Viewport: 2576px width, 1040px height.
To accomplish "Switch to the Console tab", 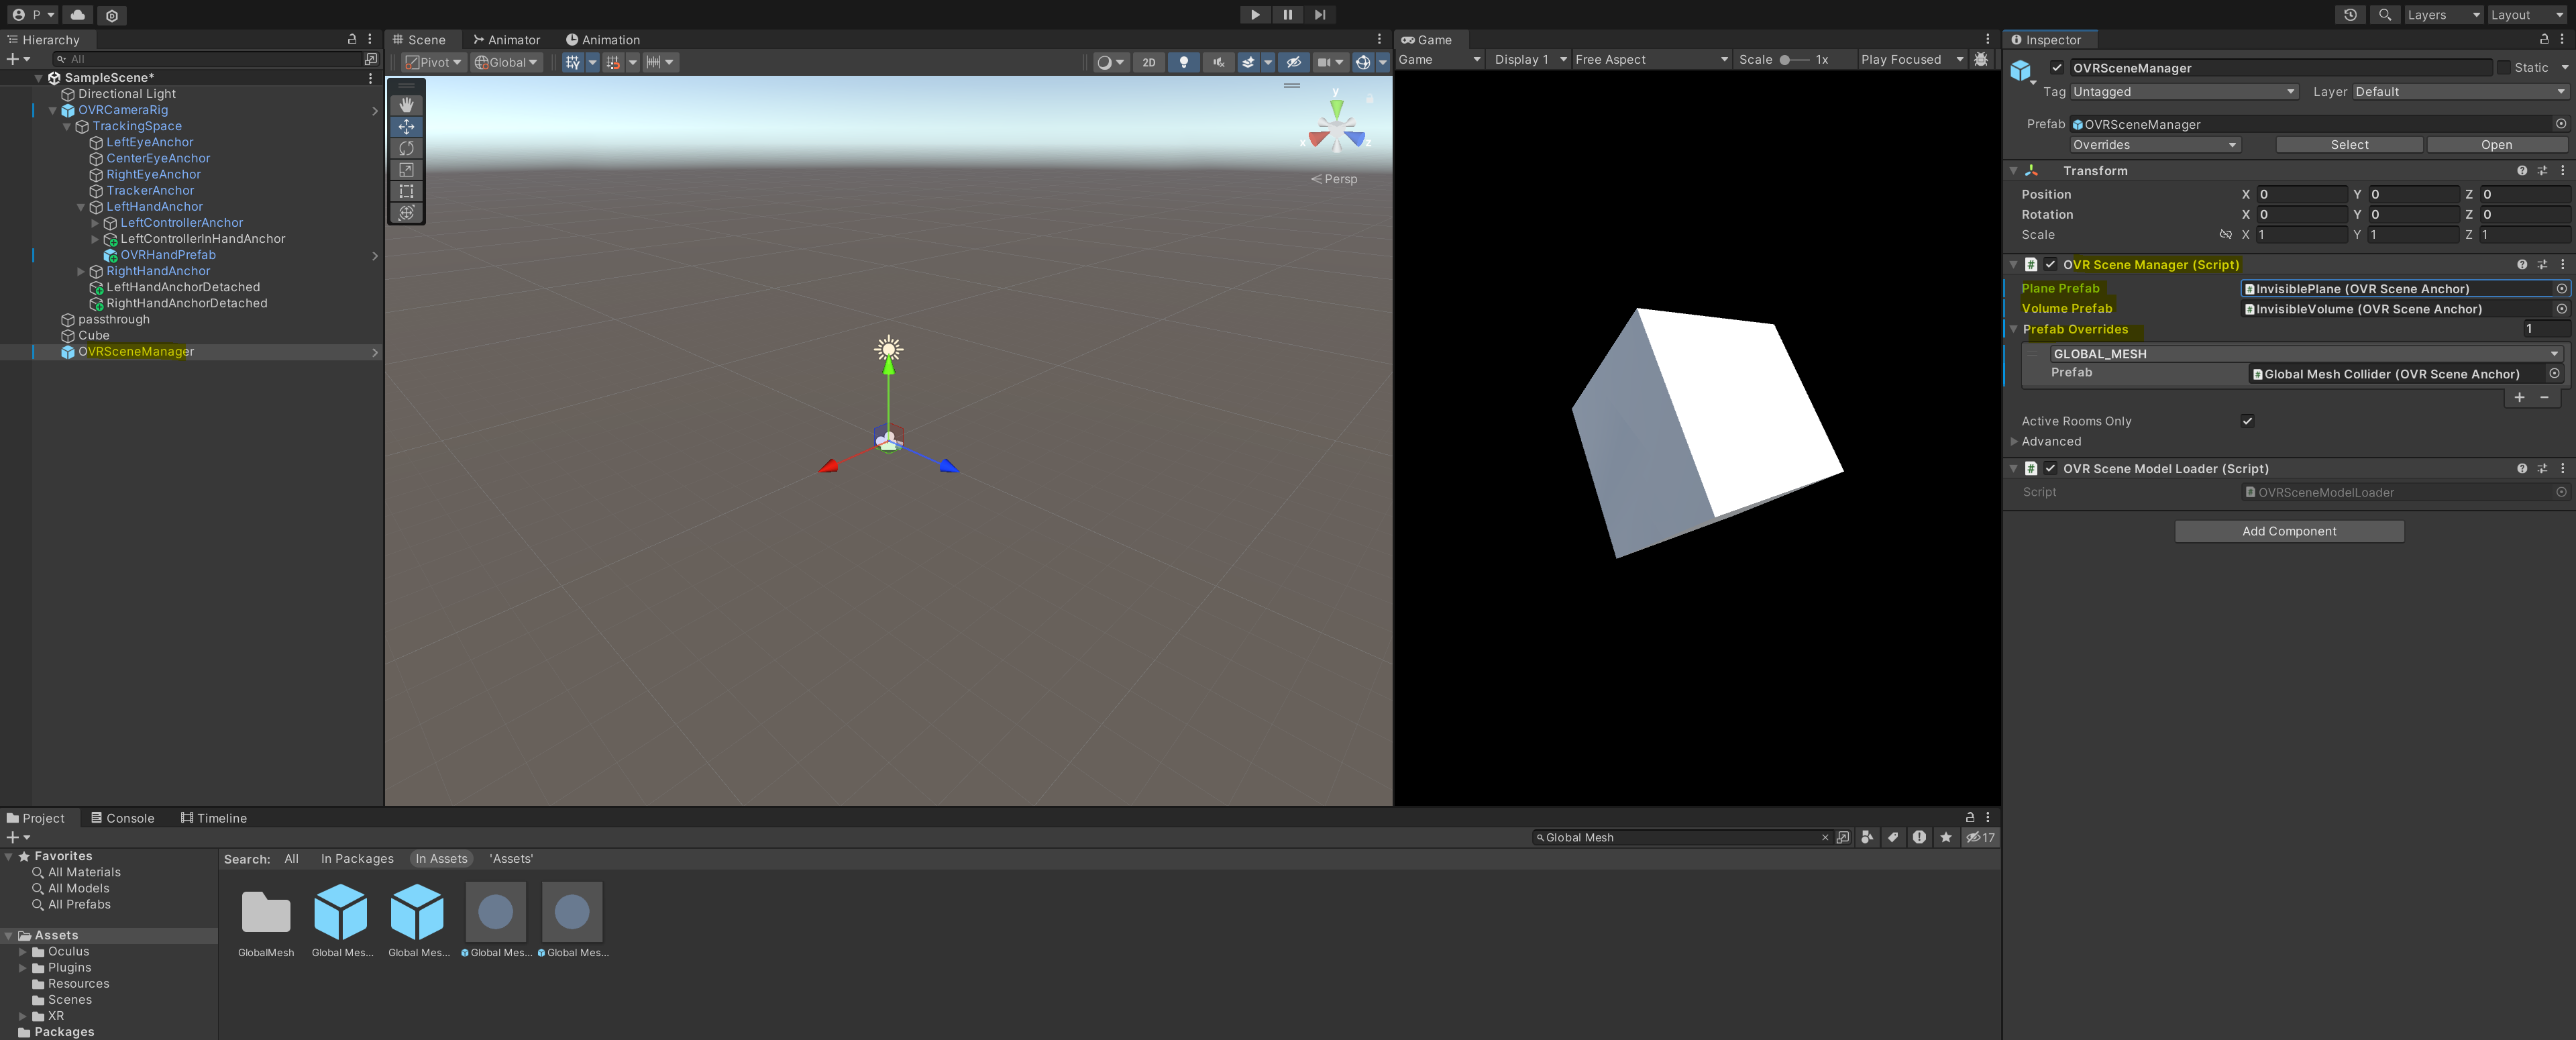I will click(123, 818).
